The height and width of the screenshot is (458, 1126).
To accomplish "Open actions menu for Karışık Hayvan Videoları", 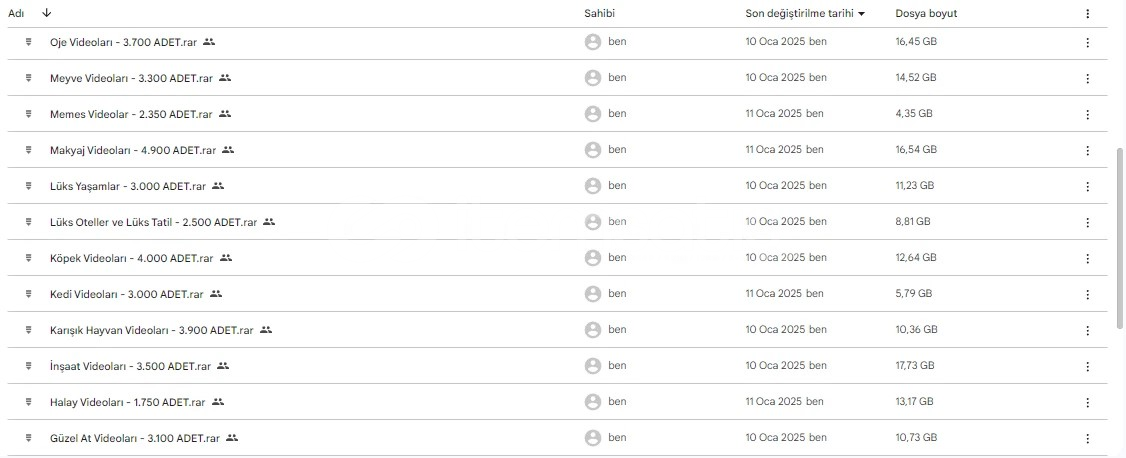I will (x=1087, y=330).
